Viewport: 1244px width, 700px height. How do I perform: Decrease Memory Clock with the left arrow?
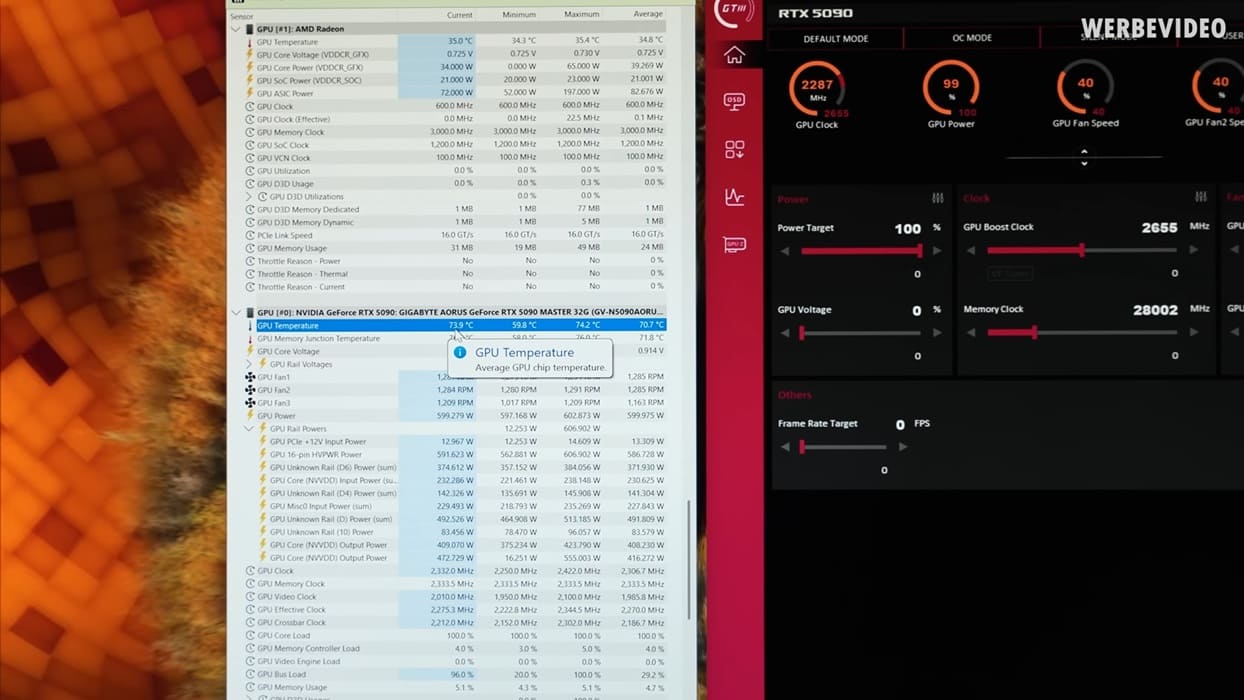[x=971, y=333]
